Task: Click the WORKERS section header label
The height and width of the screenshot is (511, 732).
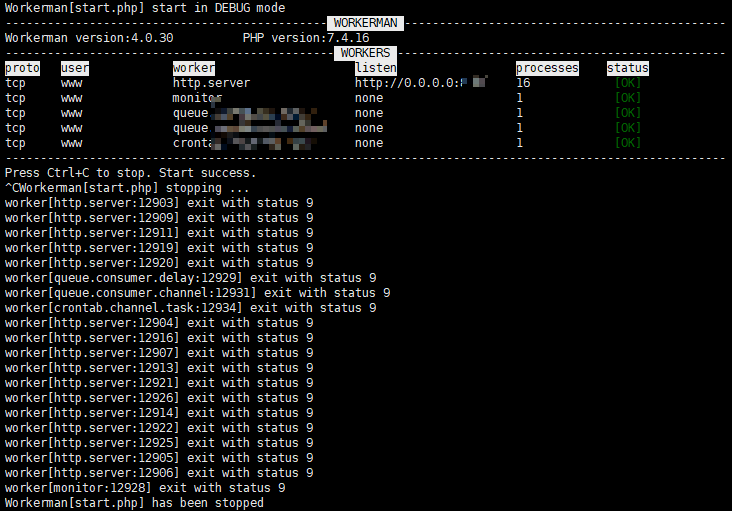Action: click(365, 53)
